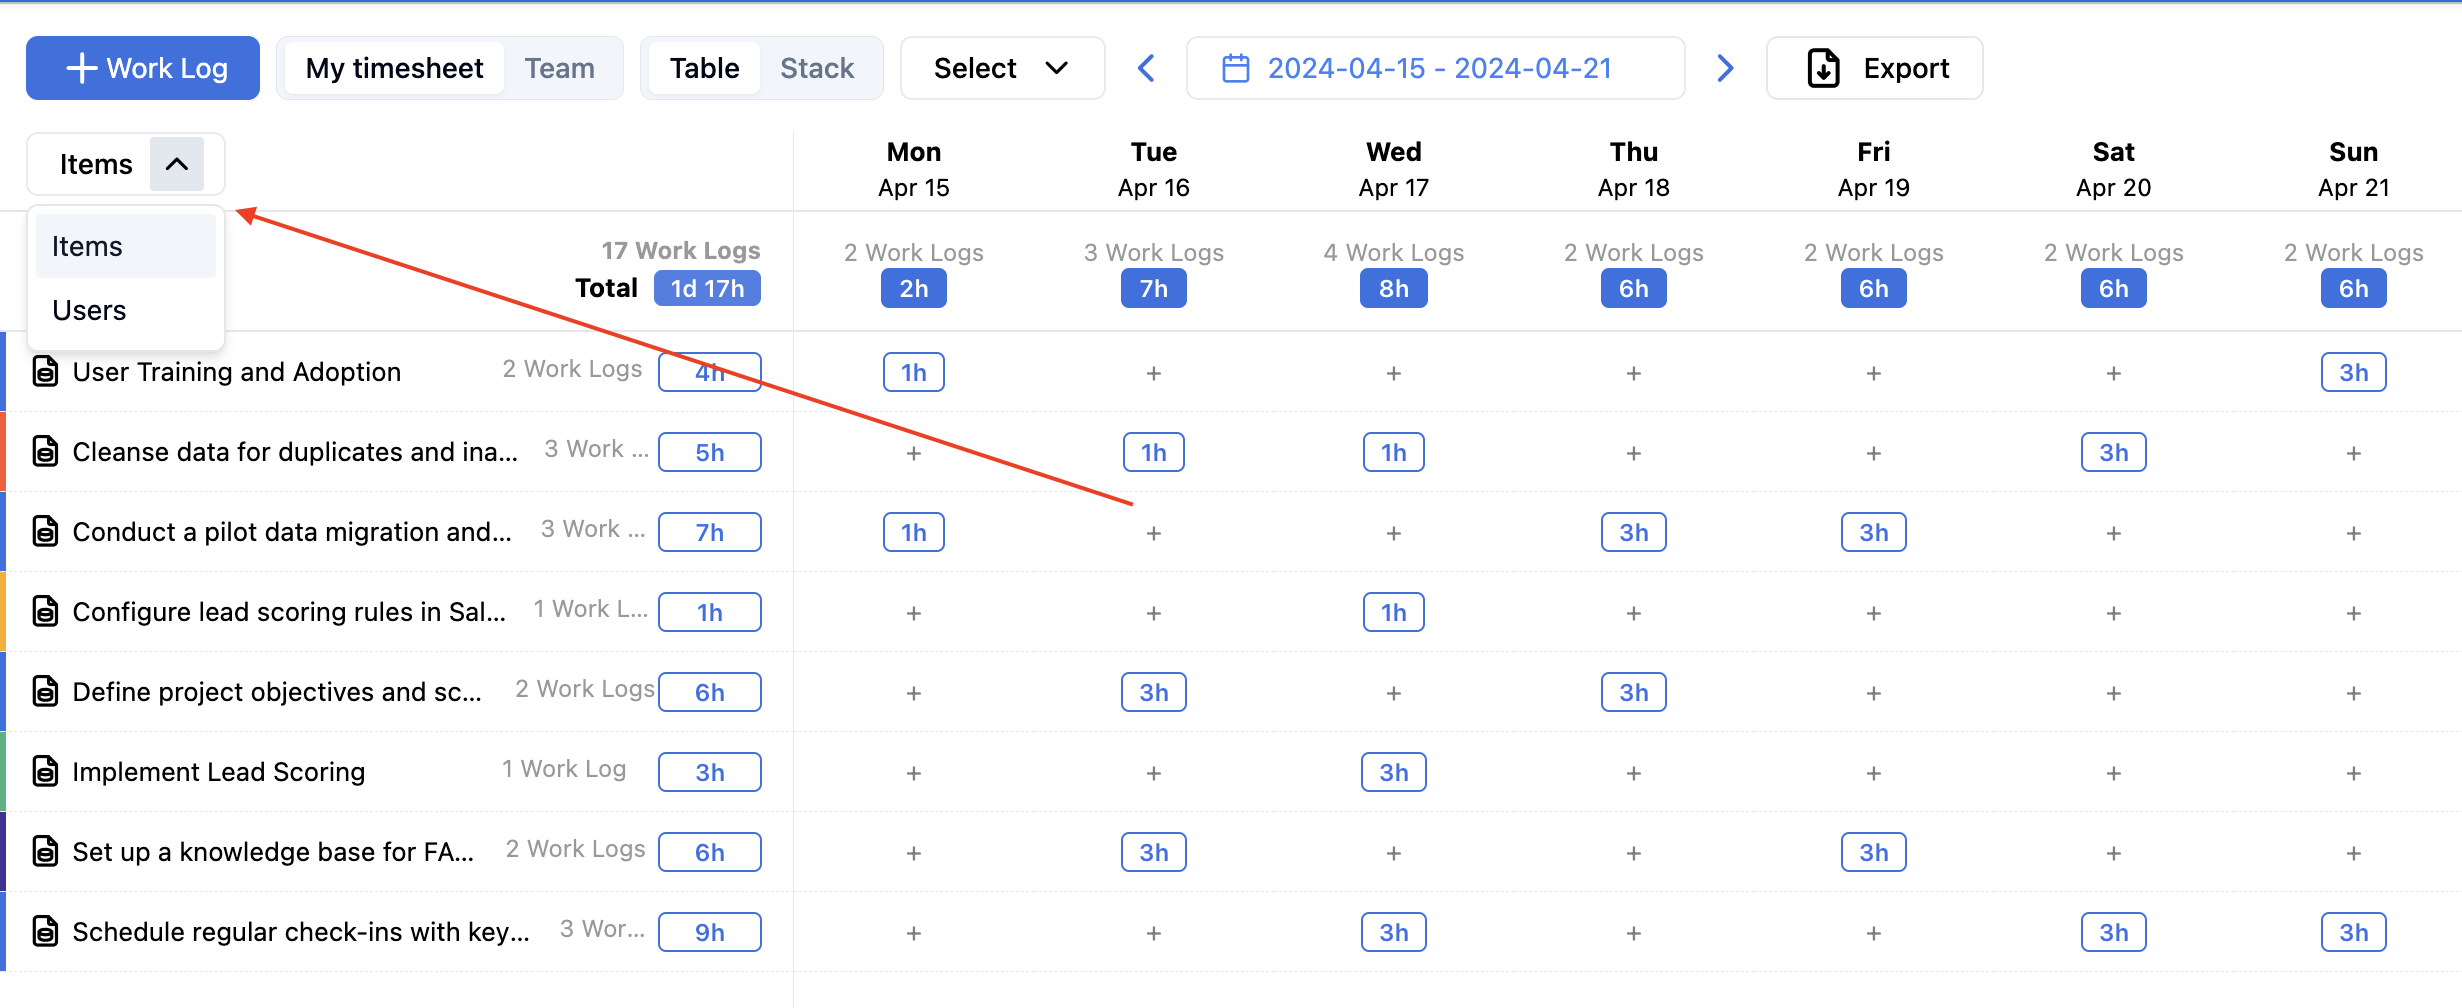Click the Export download icon
The width and height of the screenshot is (2462, 1008).
(1823, 68)
